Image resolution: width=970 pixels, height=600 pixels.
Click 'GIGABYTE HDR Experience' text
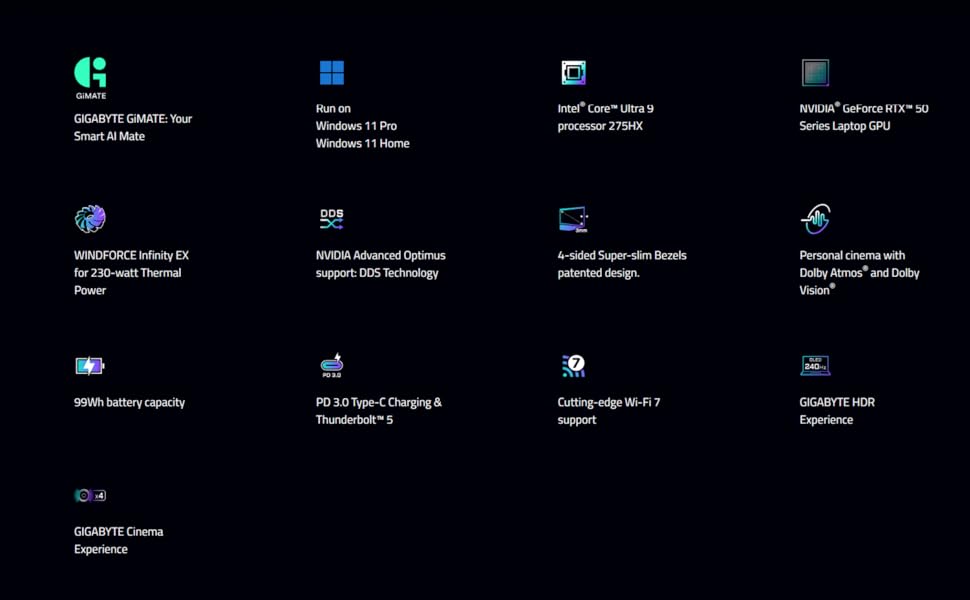837,411
